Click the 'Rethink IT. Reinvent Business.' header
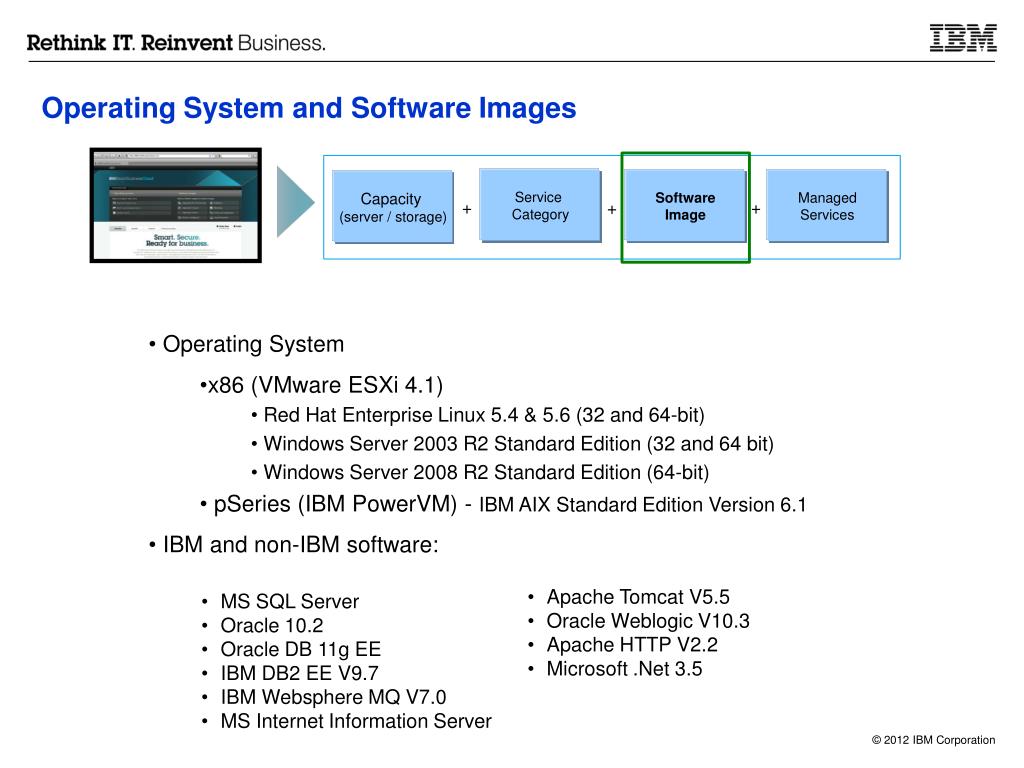This screenshot has width=1024, height=768. click(x=176, y=43)
